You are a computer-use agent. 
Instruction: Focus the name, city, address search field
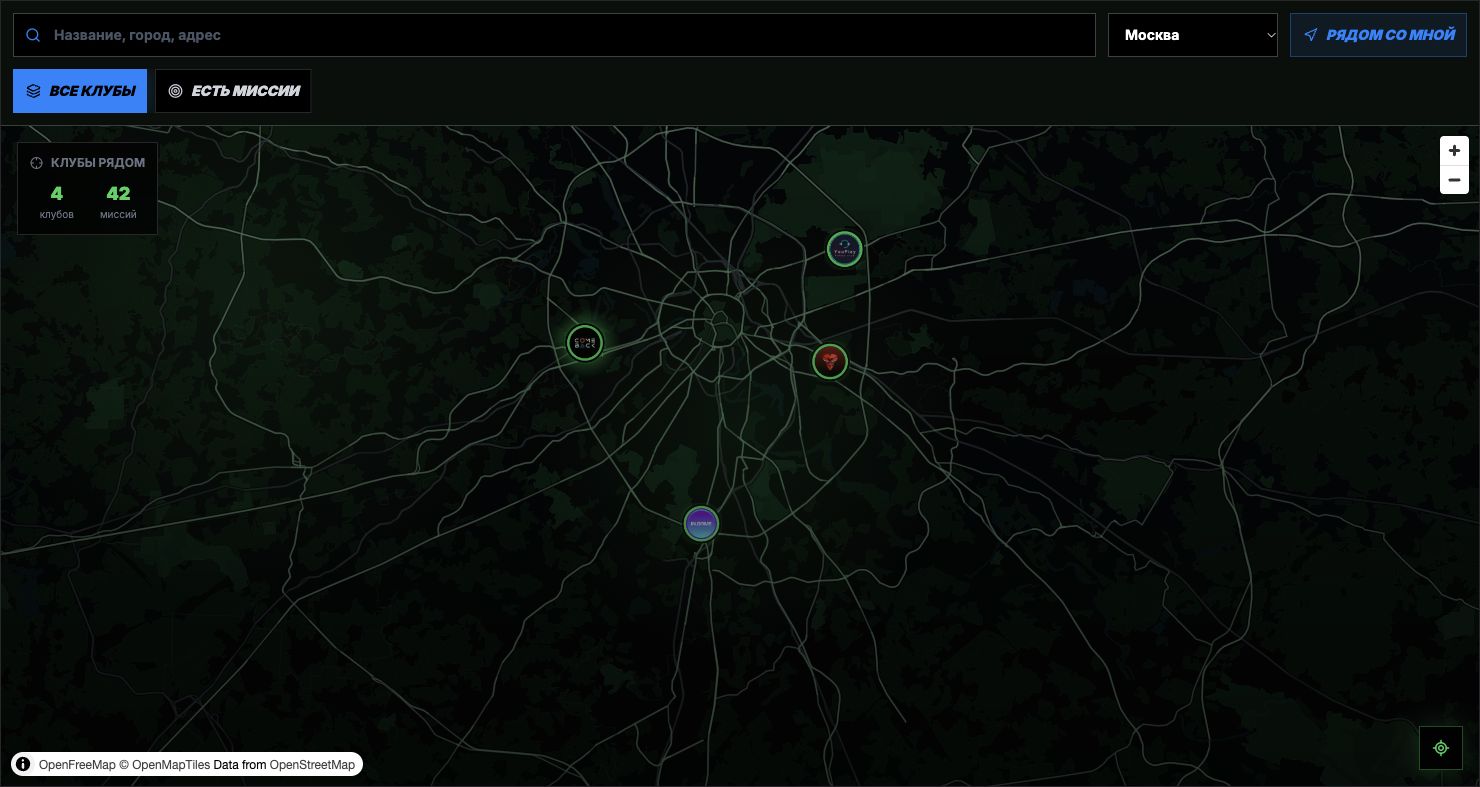point(554,35)
